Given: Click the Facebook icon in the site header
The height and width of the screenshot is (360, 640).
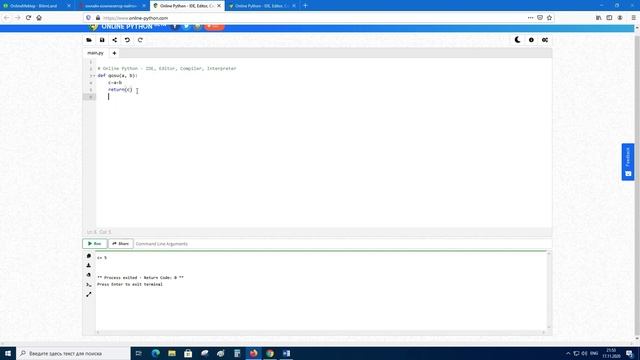Looking at the screenshot, I should tap(175, 27).
